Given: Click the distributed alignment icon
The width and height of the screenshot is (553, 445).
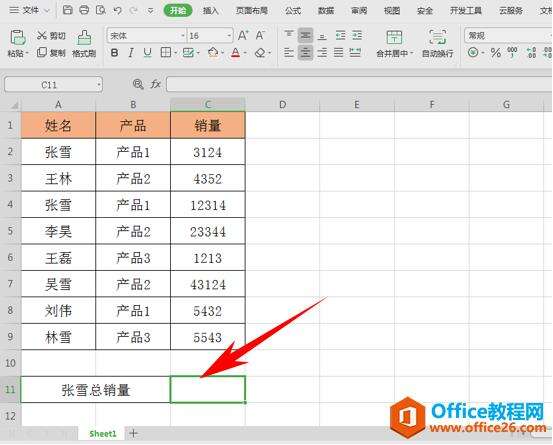Looking at the screenshot, I should [x=355, y=53].
